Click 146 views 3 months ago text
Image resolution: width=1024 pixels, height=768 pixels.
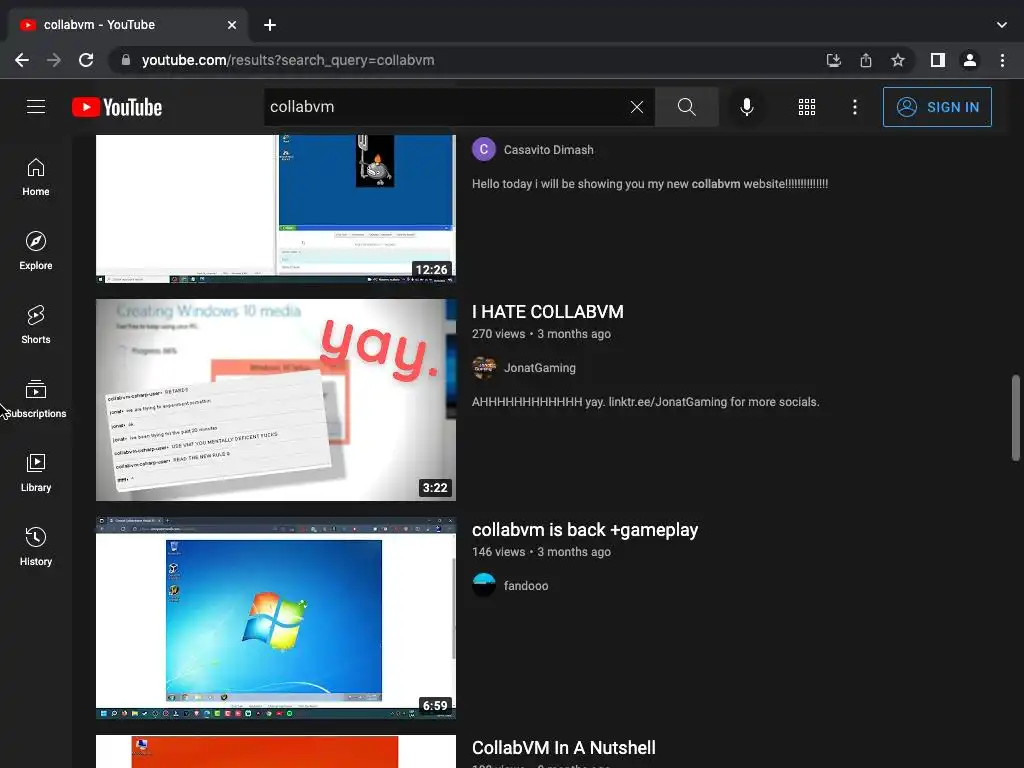pyautogui.click(x=541, y=552)
